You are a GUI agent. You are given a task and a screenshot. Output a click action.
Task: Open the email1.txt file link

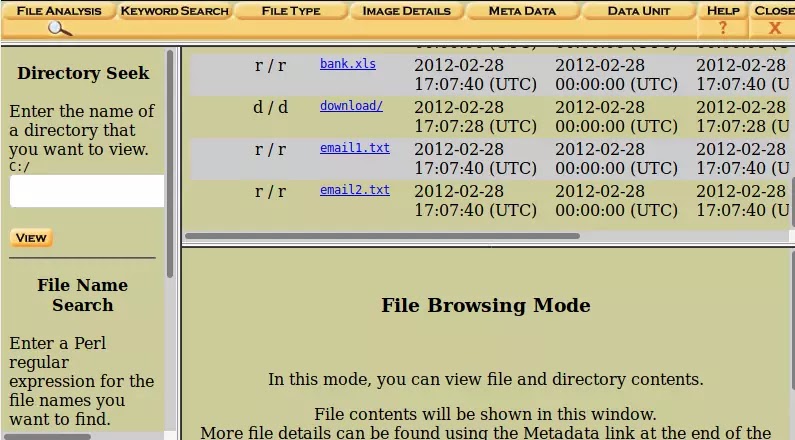[x=354, y=148]
